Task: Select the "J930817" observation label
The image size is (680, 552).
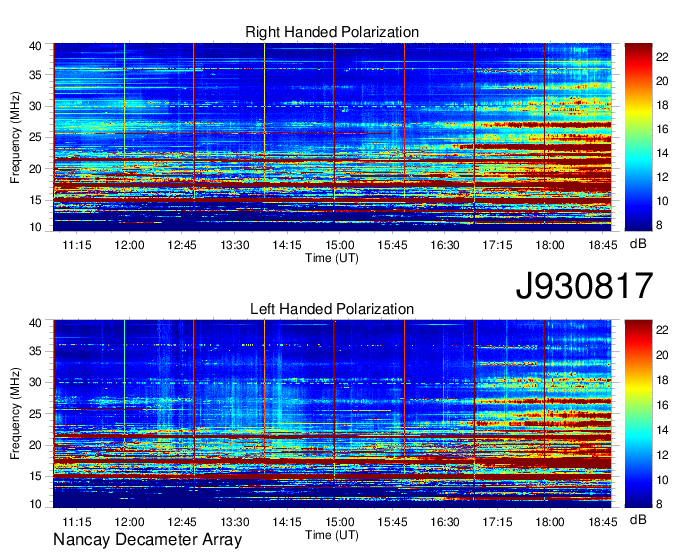Action: (x=584, y=286)
